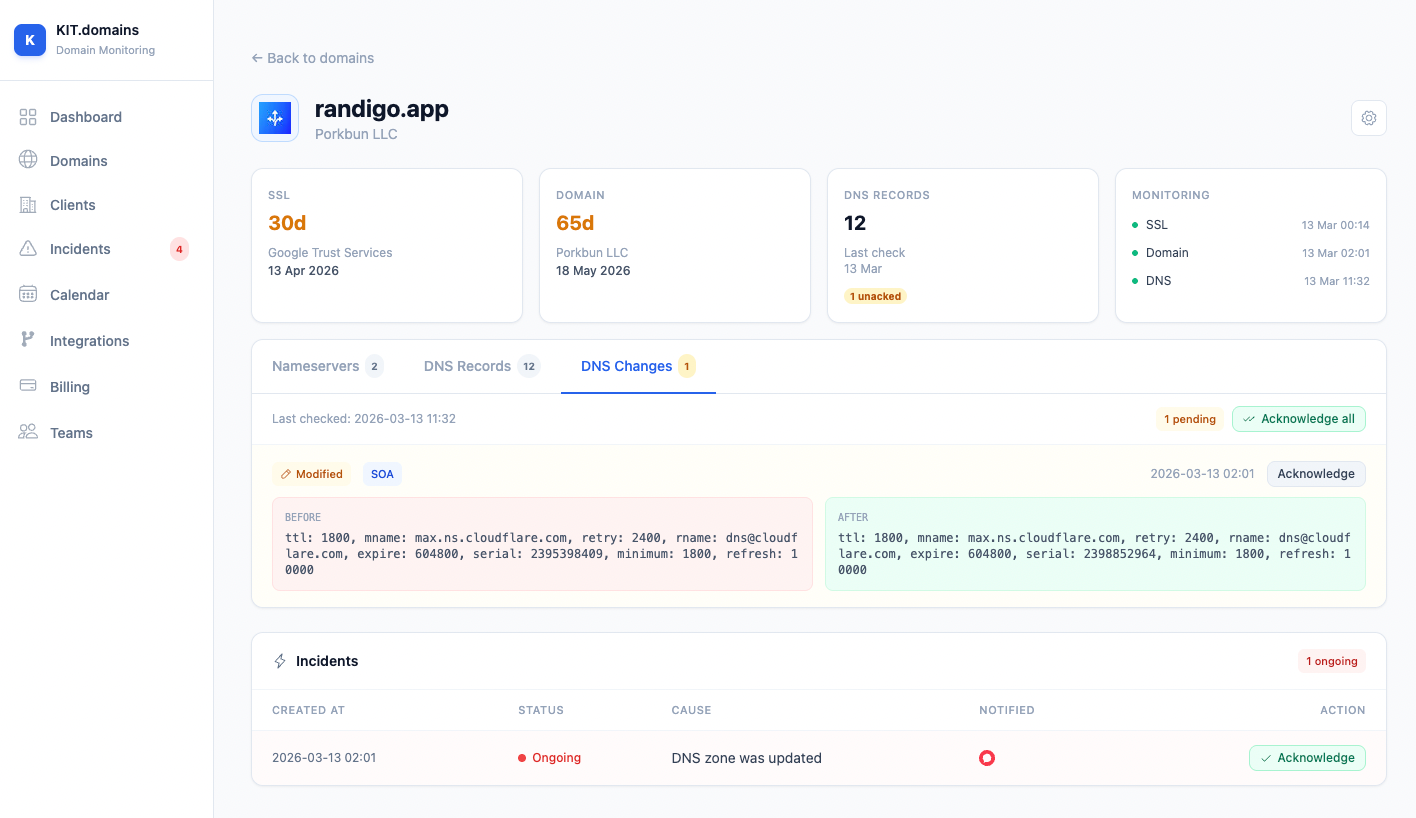Open the Dashboard from the sidebar
The width and height of the screenshot is (1416, 818).
(x=85, y=117)
